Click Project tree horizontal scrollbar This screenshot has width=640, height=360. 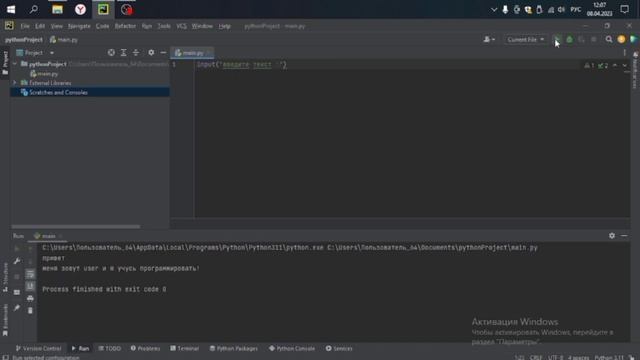(76, 226)
